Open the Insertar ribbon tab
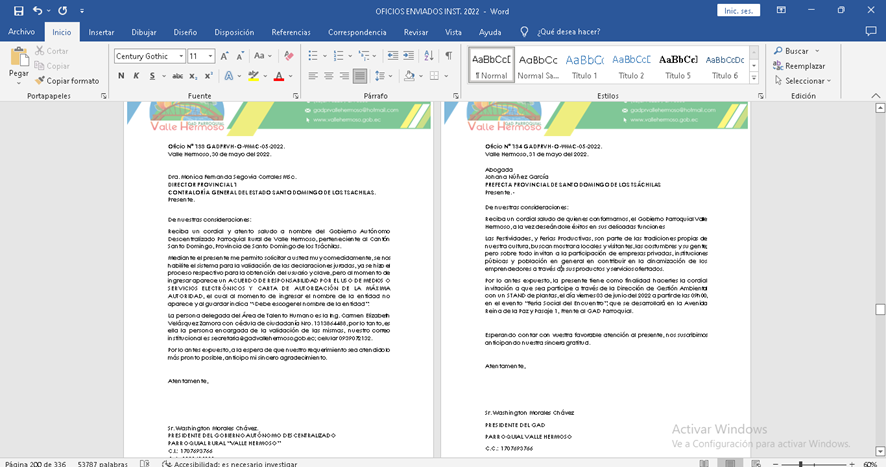Image resolution: width=886 pixels, height=467 pixels. pyautogui.click(x=101, y=32)
